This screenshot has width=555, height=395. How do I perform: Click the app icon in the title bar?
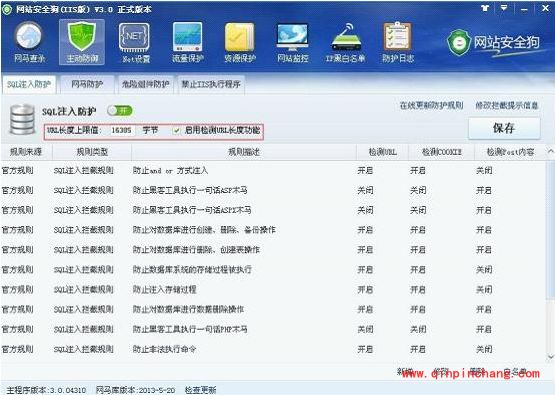click(6, 9)
